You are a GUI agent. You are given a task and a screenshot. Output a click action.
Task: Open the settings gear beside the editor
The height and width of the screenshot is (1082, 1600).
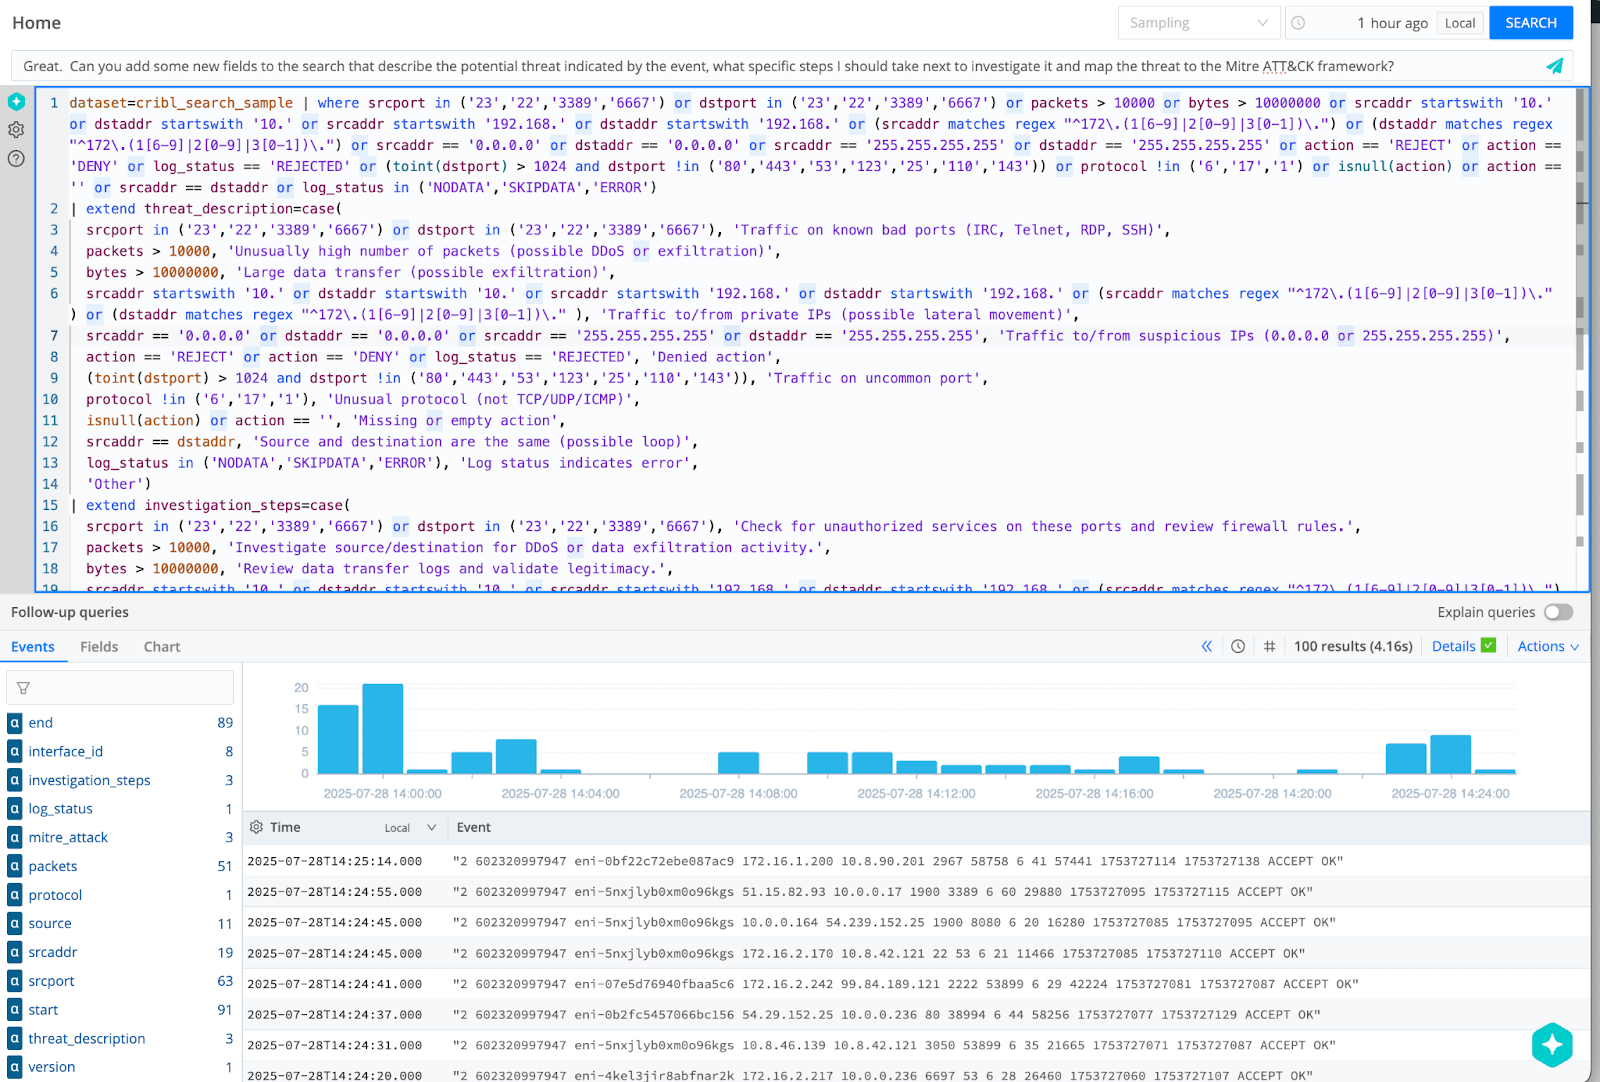point(16,130)
